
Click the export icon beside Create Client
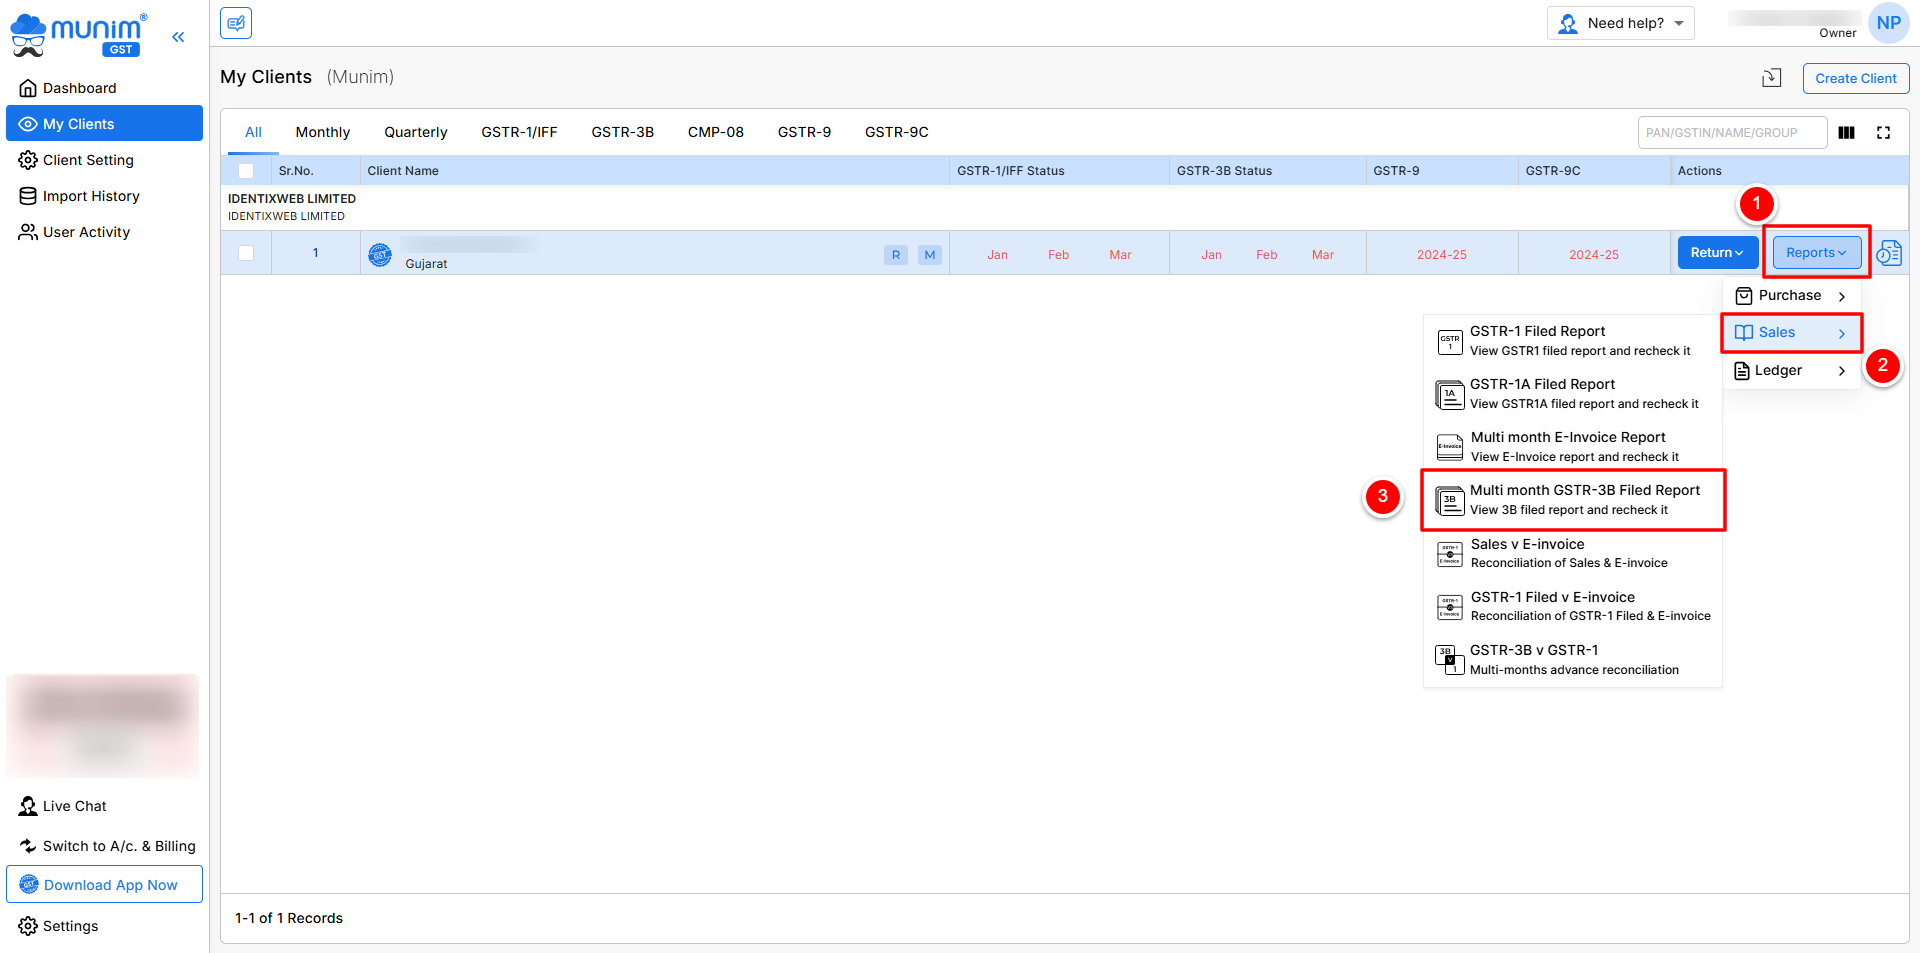pos(1771,78)
